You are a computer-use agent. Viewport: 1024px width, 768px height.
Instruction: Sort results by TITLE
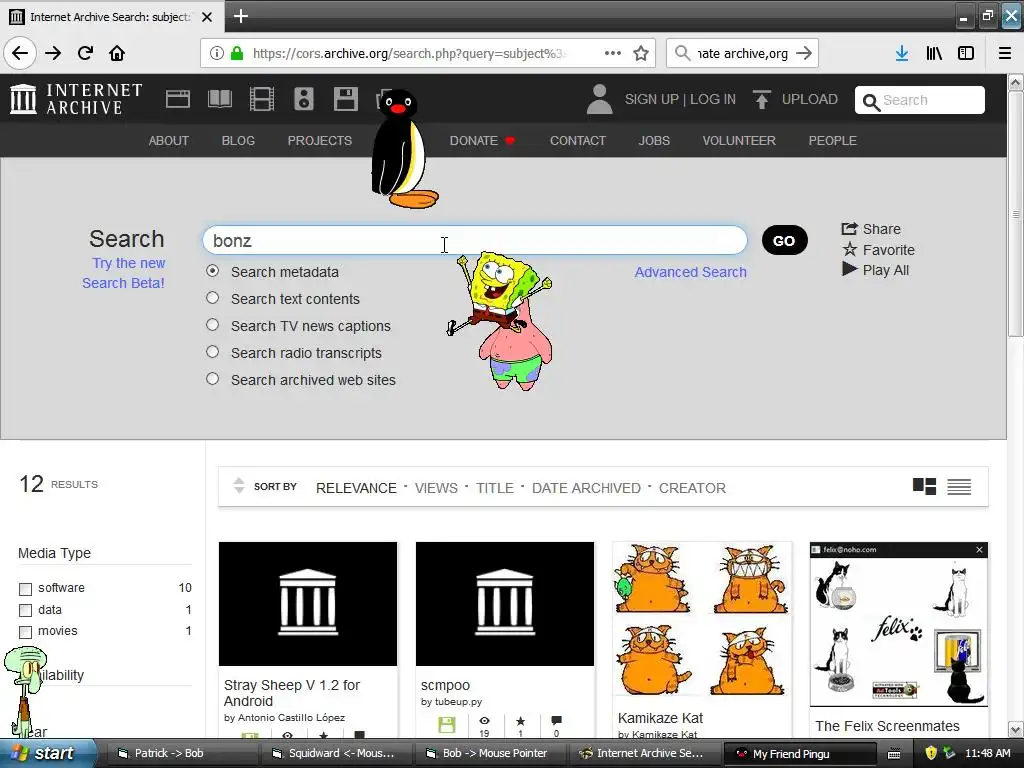pos(494,488)
